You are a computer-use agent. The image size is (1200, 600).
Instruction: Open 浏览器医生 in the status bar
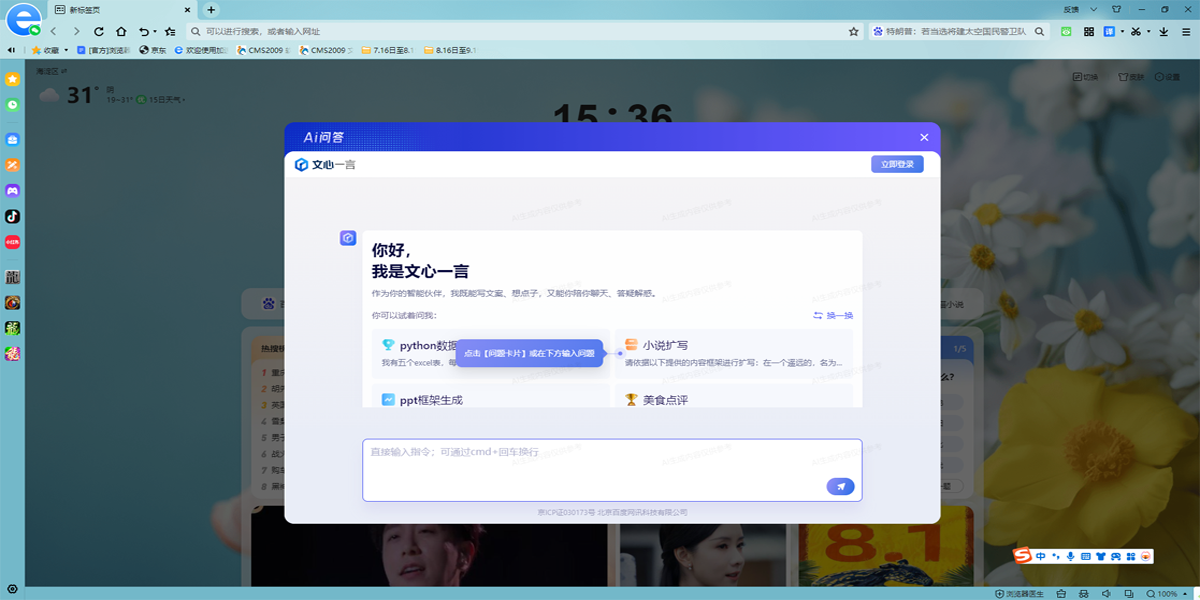point(1022,593)
